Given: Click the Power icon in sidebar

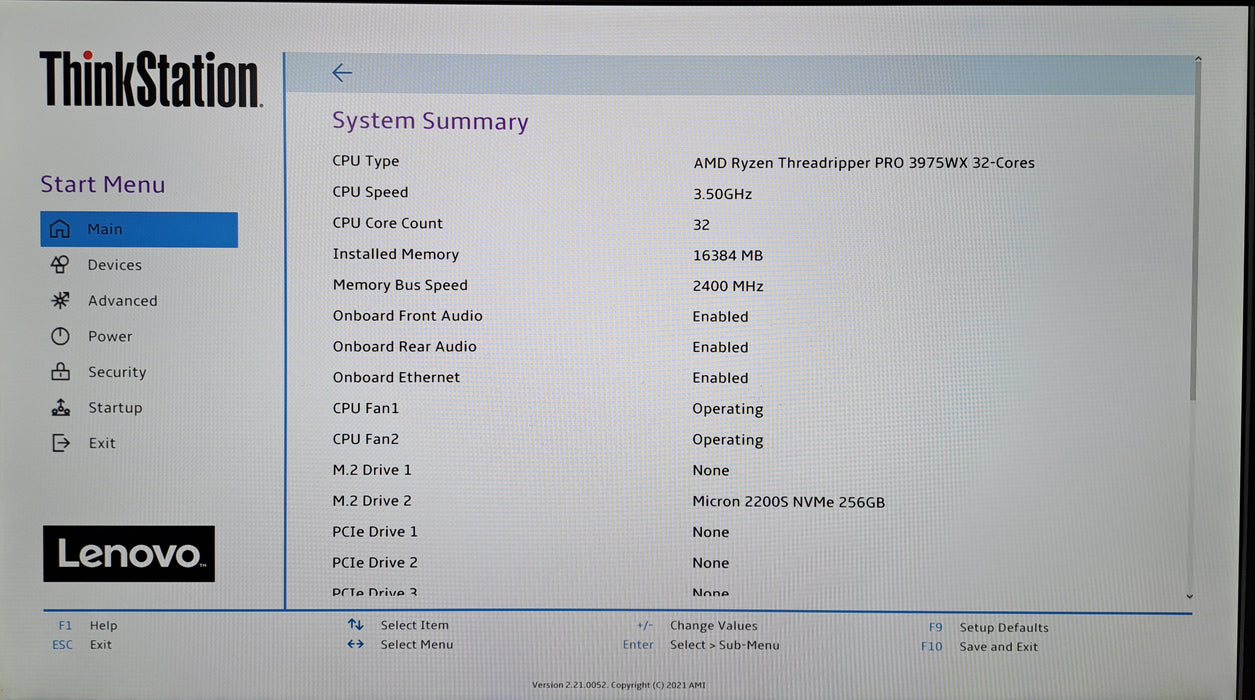Looking at the screenshot, I should (x=60, y=336).
